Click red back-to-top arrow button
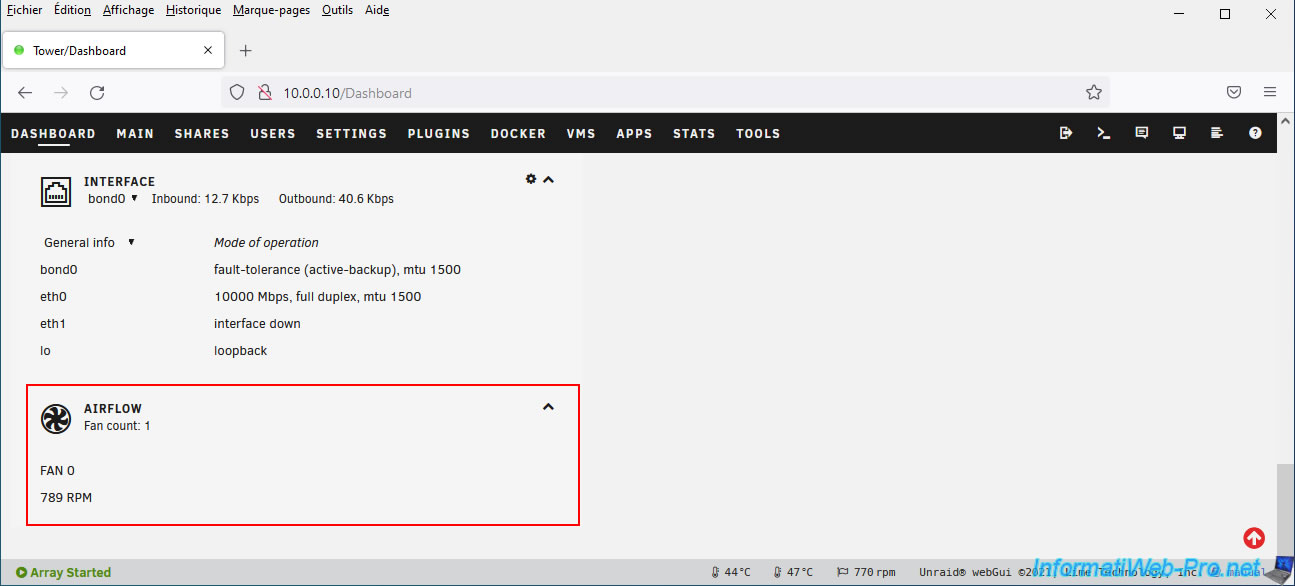The height and width of the screenshot is (586, 1295). 1254,538
